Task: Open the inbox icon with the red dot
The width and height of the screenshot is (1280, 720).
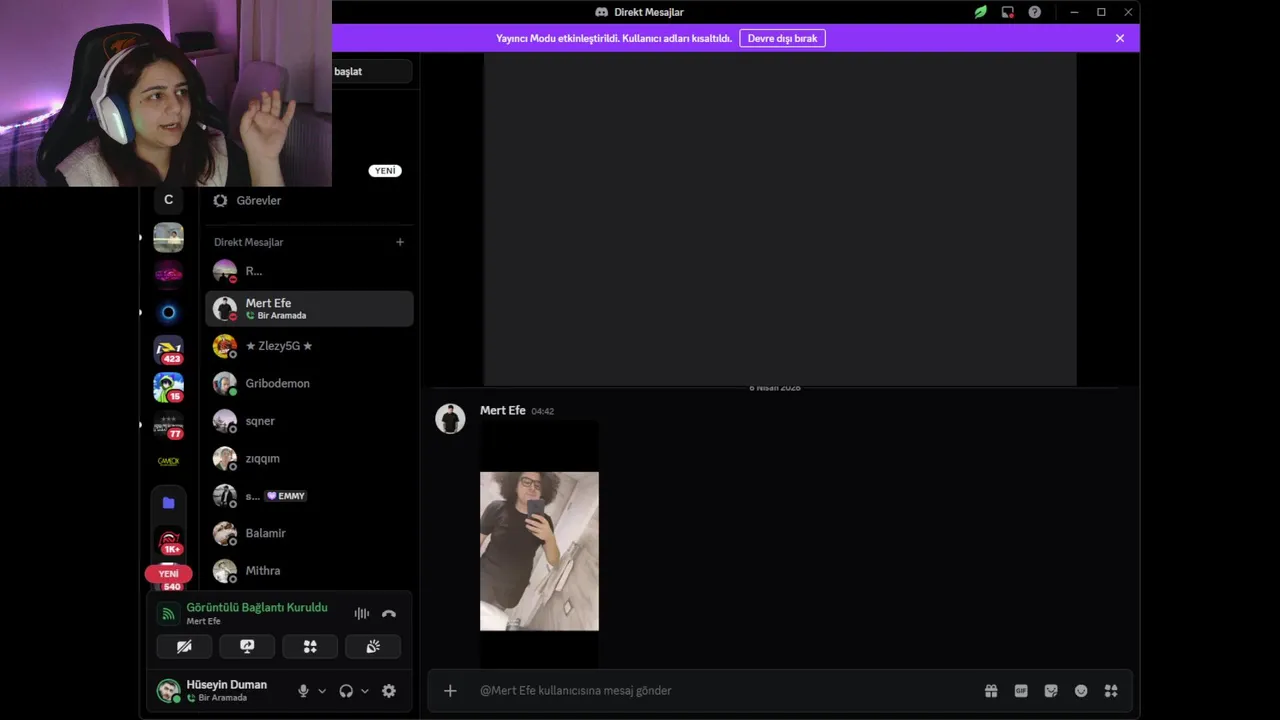Action: tap(1008, 12)
